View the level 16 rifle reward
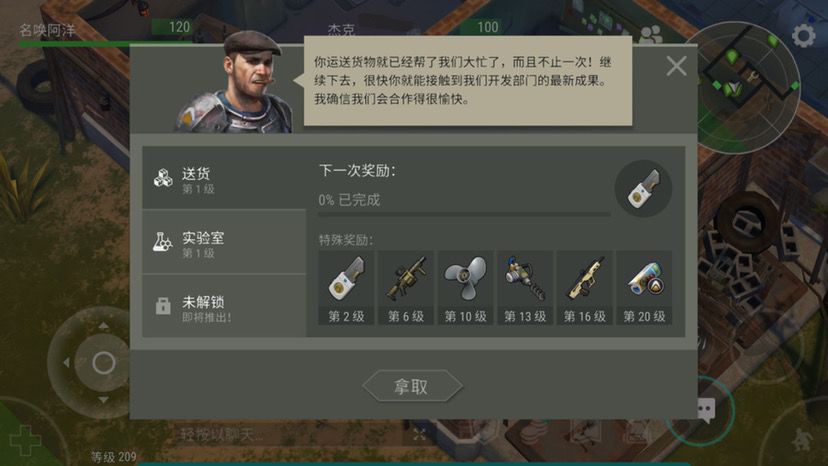This screenshot has width=828, height=466. pyautogui.click(x=585, y=287)
